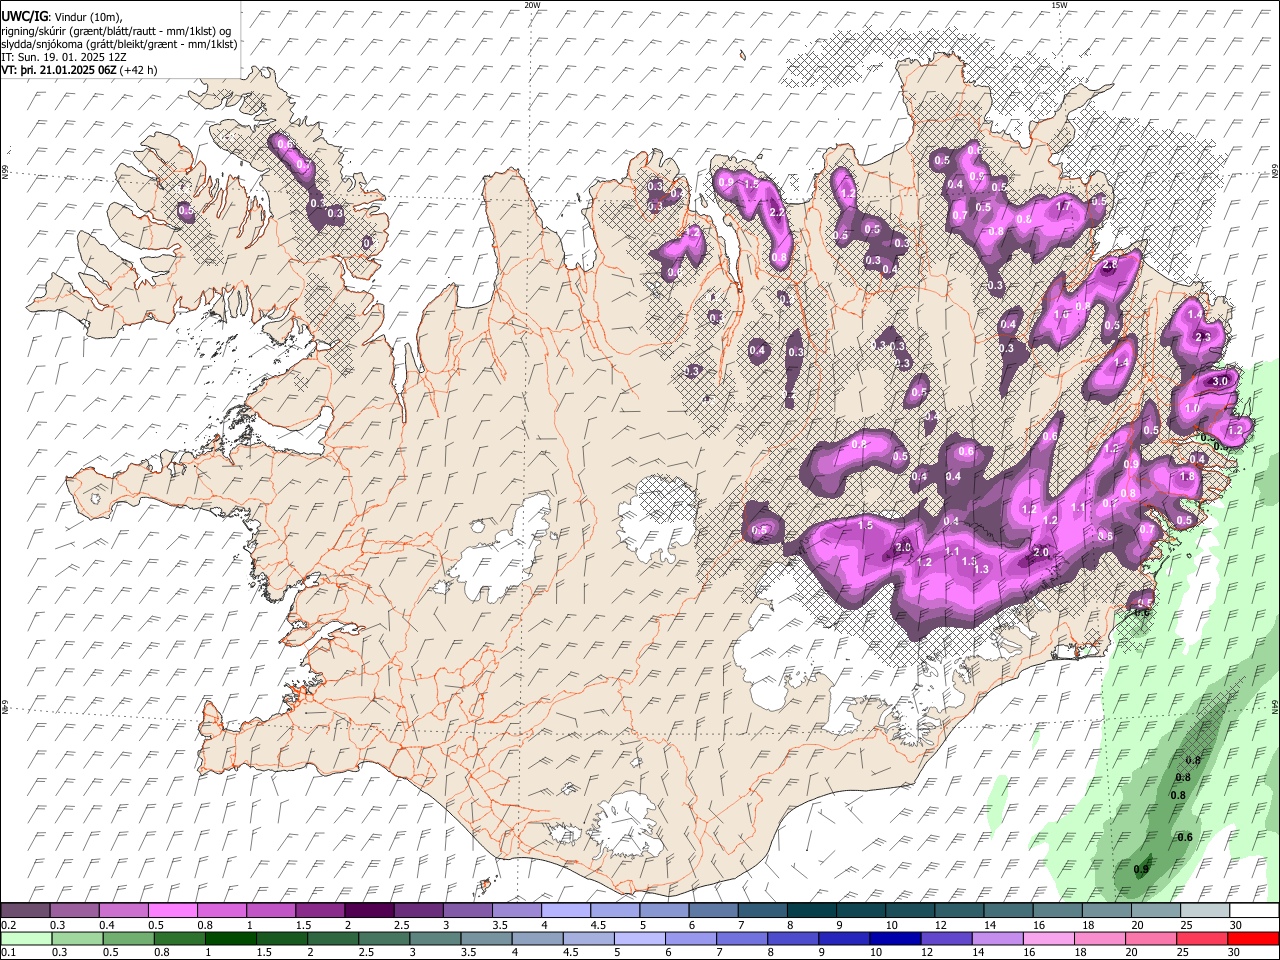1280x960 pixels.
Task: Click the 30 label in the top legend row
Action: coord(1235,925)
